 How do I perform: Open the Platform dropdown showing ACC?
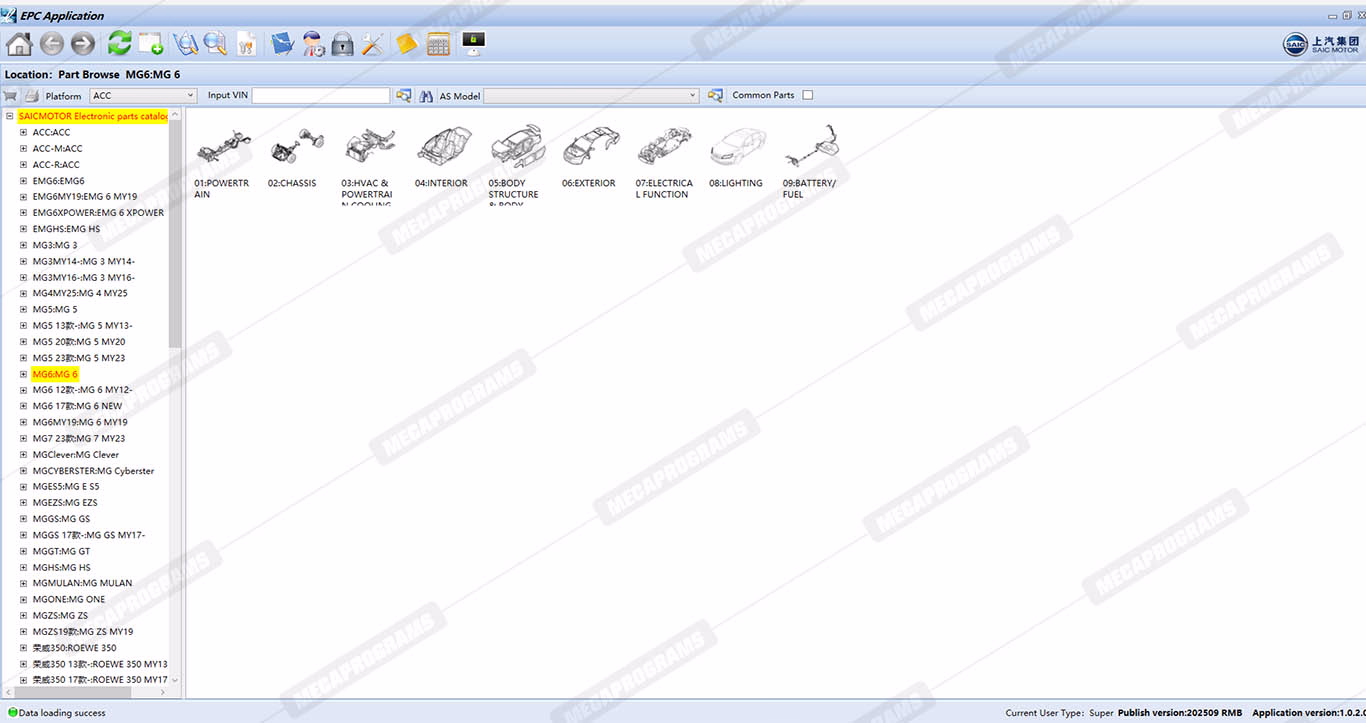click(x=143, y=96)
